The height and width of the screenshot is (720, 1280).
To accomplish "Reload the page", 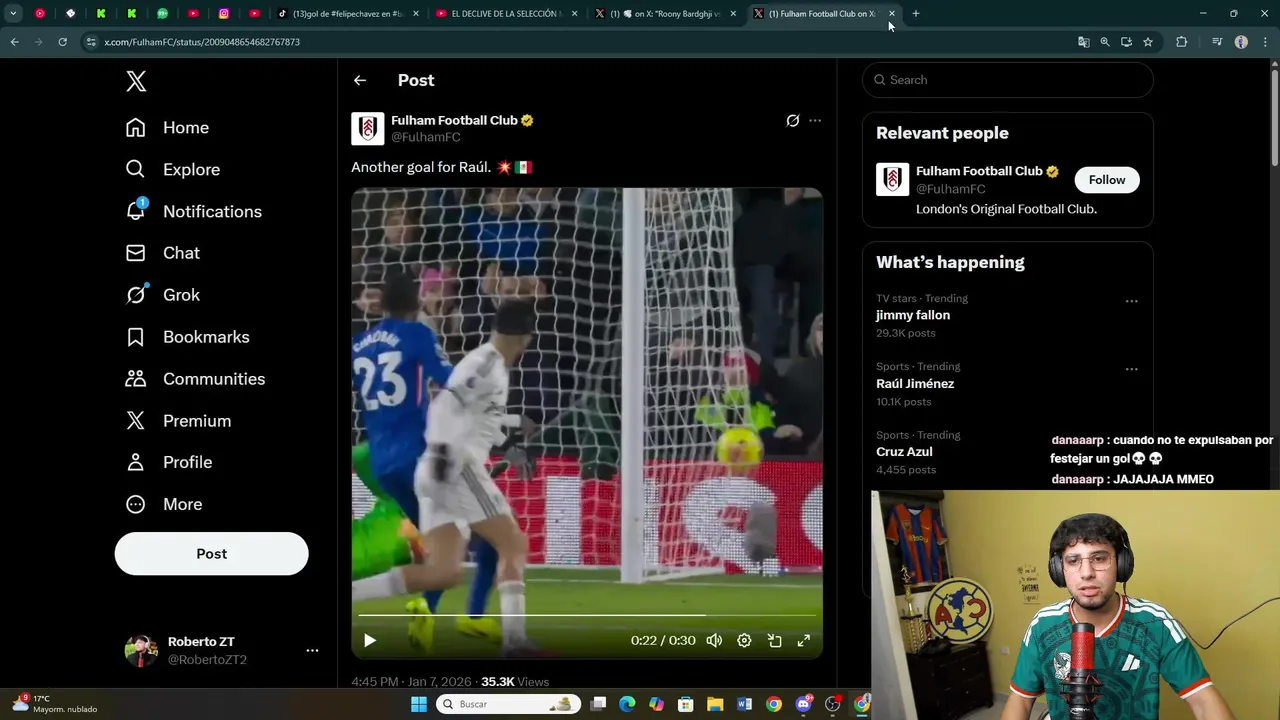I will click(62, 42).
